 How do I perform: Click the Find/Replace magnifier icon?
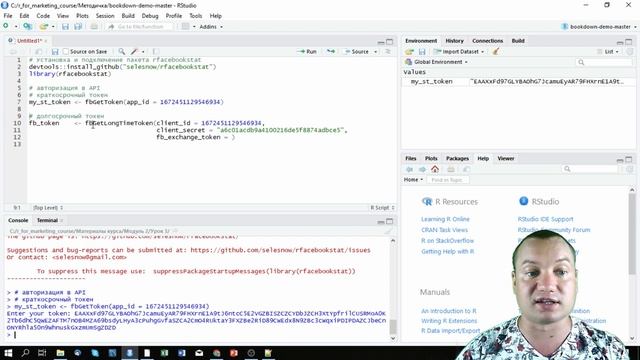(x=122, y=51)
